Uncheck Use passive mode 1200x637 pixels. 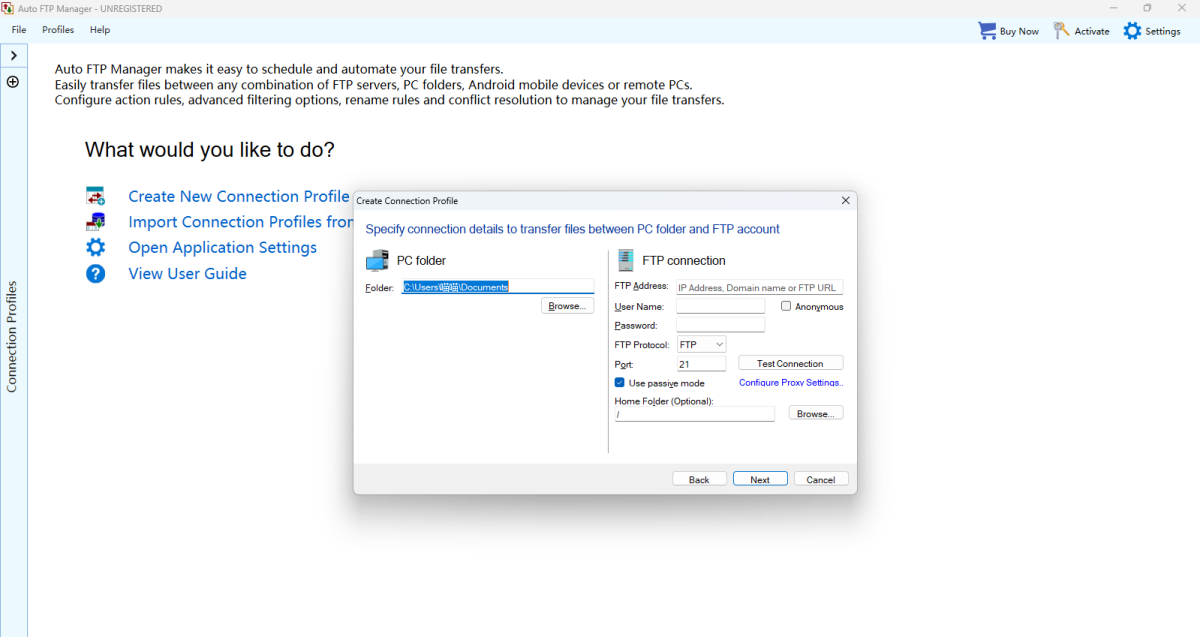(x=620, y=383)
